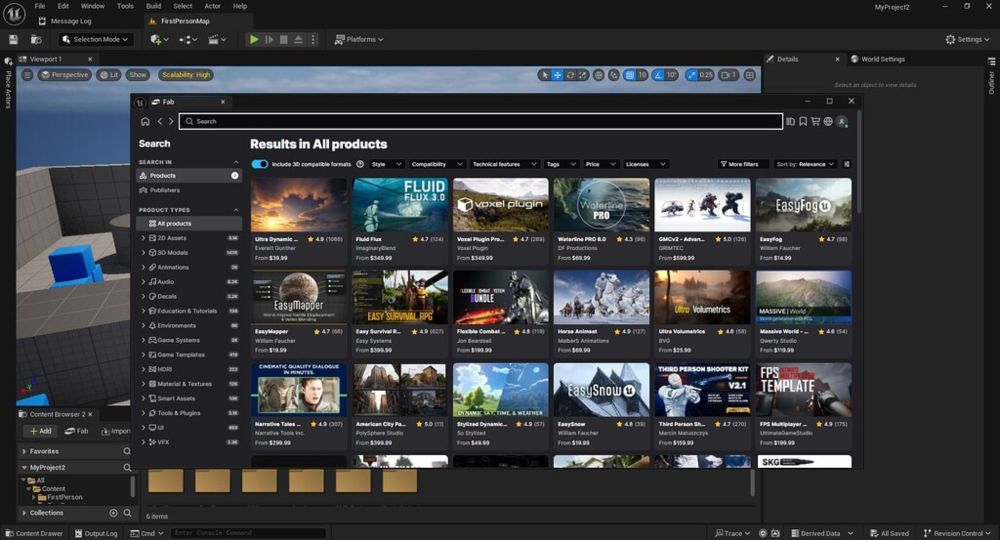Navigate forward in the Fab window
The image size is (1000, 540).
[171, 121]
